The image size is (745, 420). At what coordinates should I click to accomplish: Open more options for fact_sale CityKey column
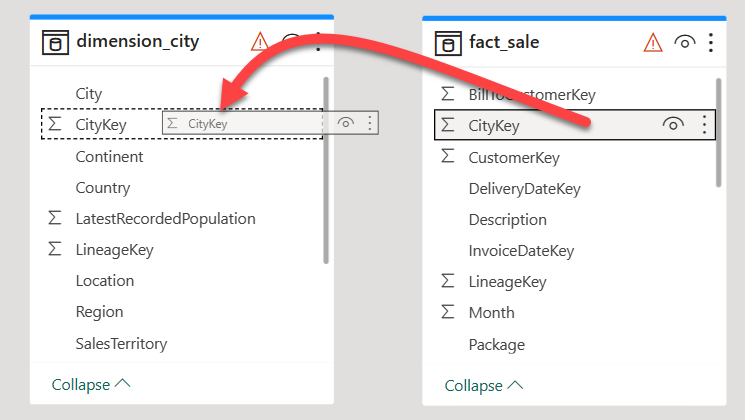[704, 125]
